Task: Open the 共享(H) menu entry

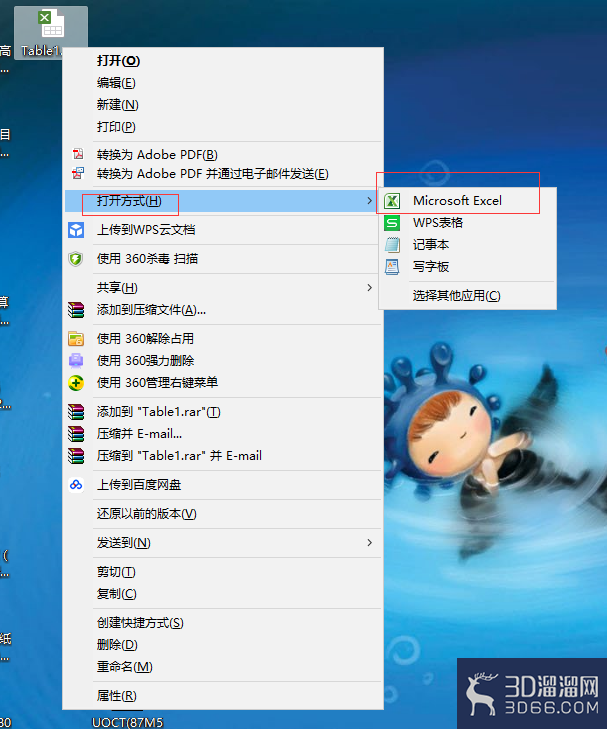Action: (x=223, y=288)
